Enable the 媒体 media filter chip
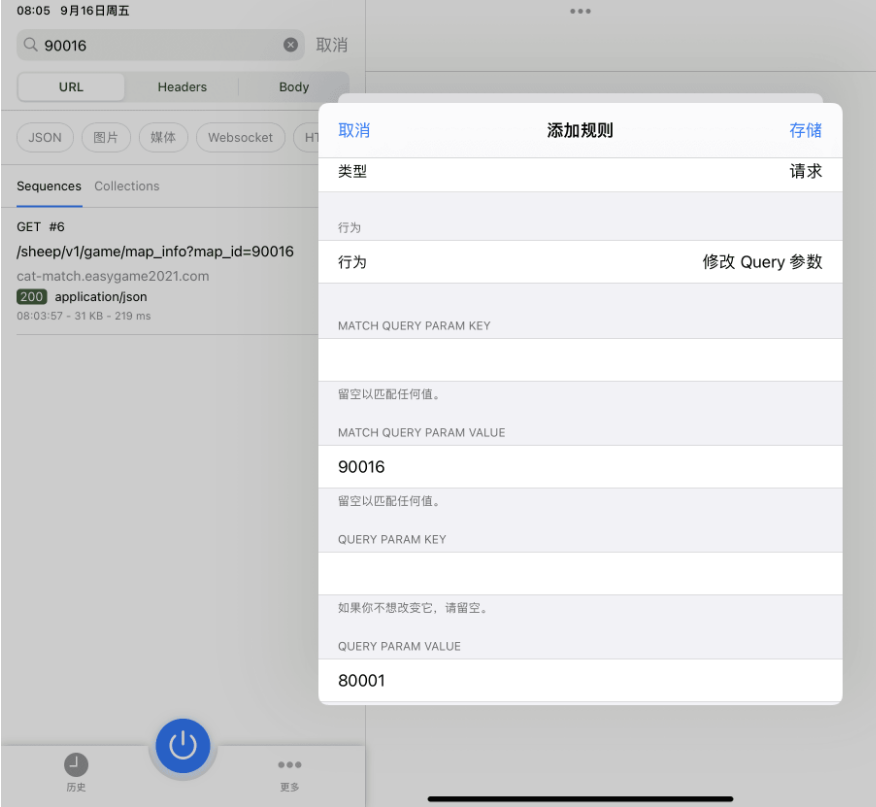The image size is (876, 807). [163, 137]
